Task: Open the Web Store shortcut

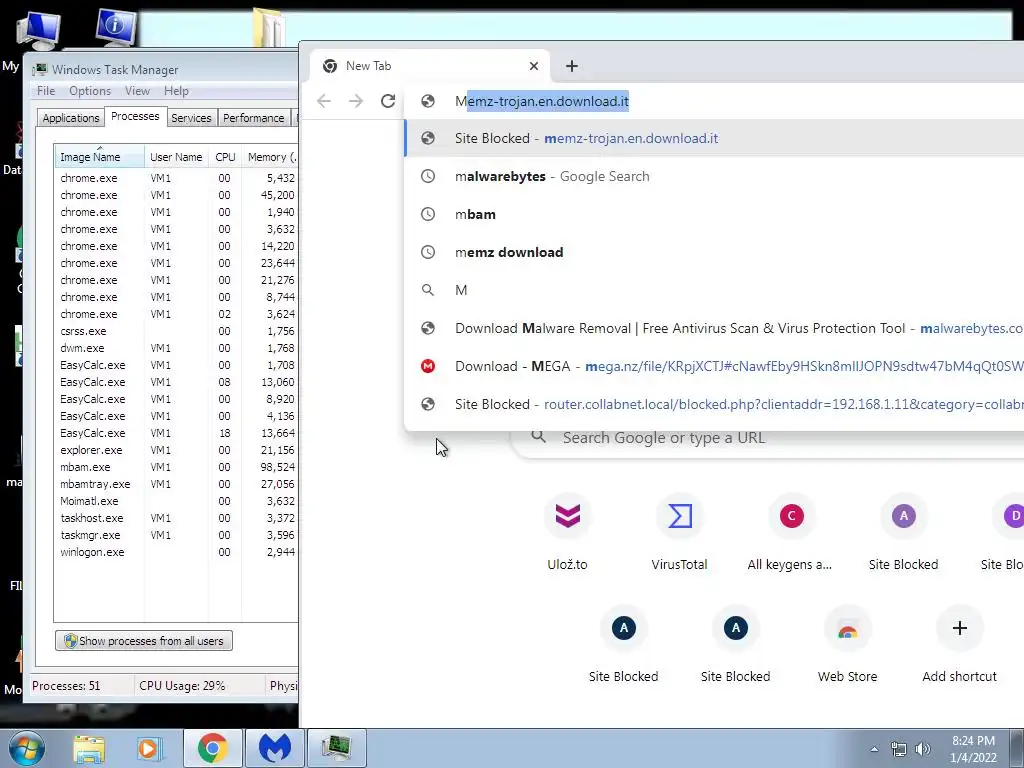Action: [x=847, y=645]
